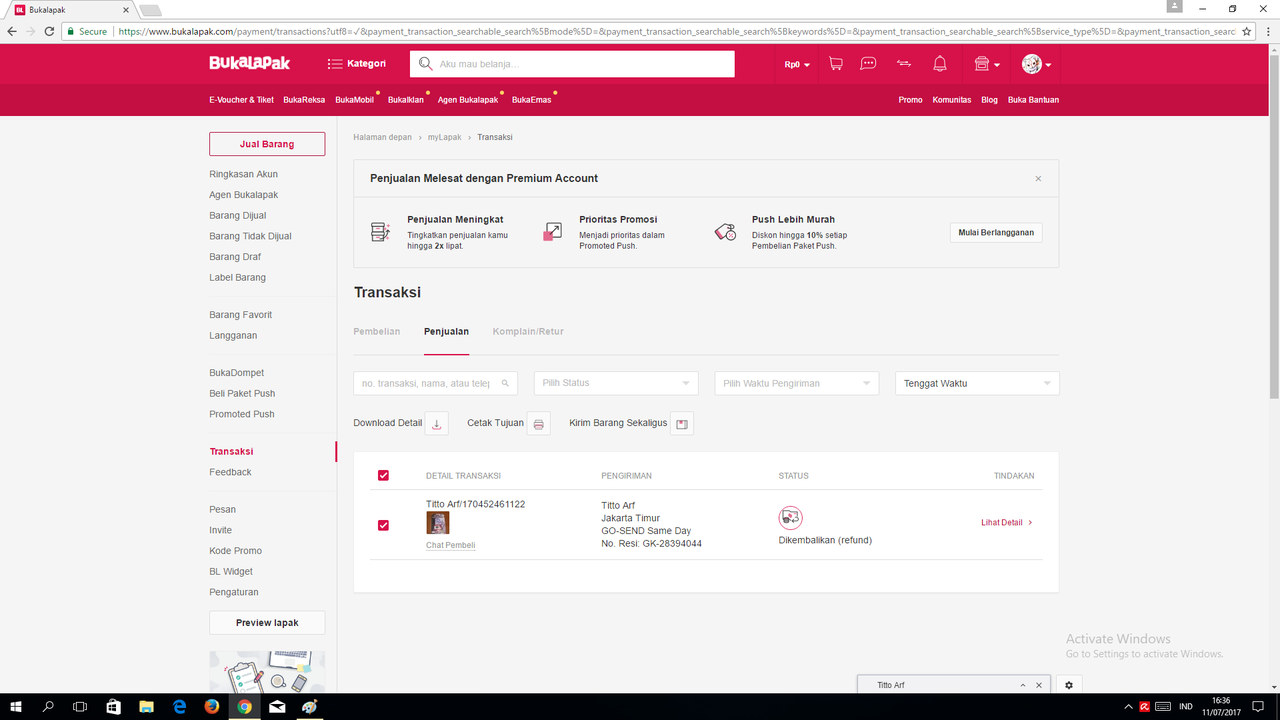Image resolution: width=1280 pixels, height=720 pixels.
Task: Bookmark page with star icon
Action: (1246, 31)
